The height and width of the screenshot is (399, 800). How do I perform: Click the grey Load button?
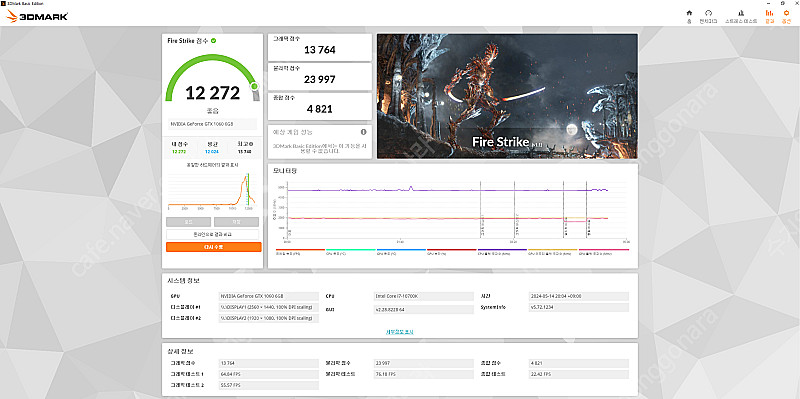pyautogui.click(x=188, y=222)
